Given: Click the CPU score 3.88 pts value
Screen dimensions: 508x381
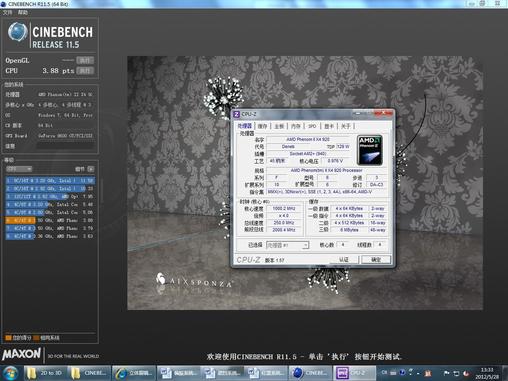Looking at the screenshot, I should 58,71.
